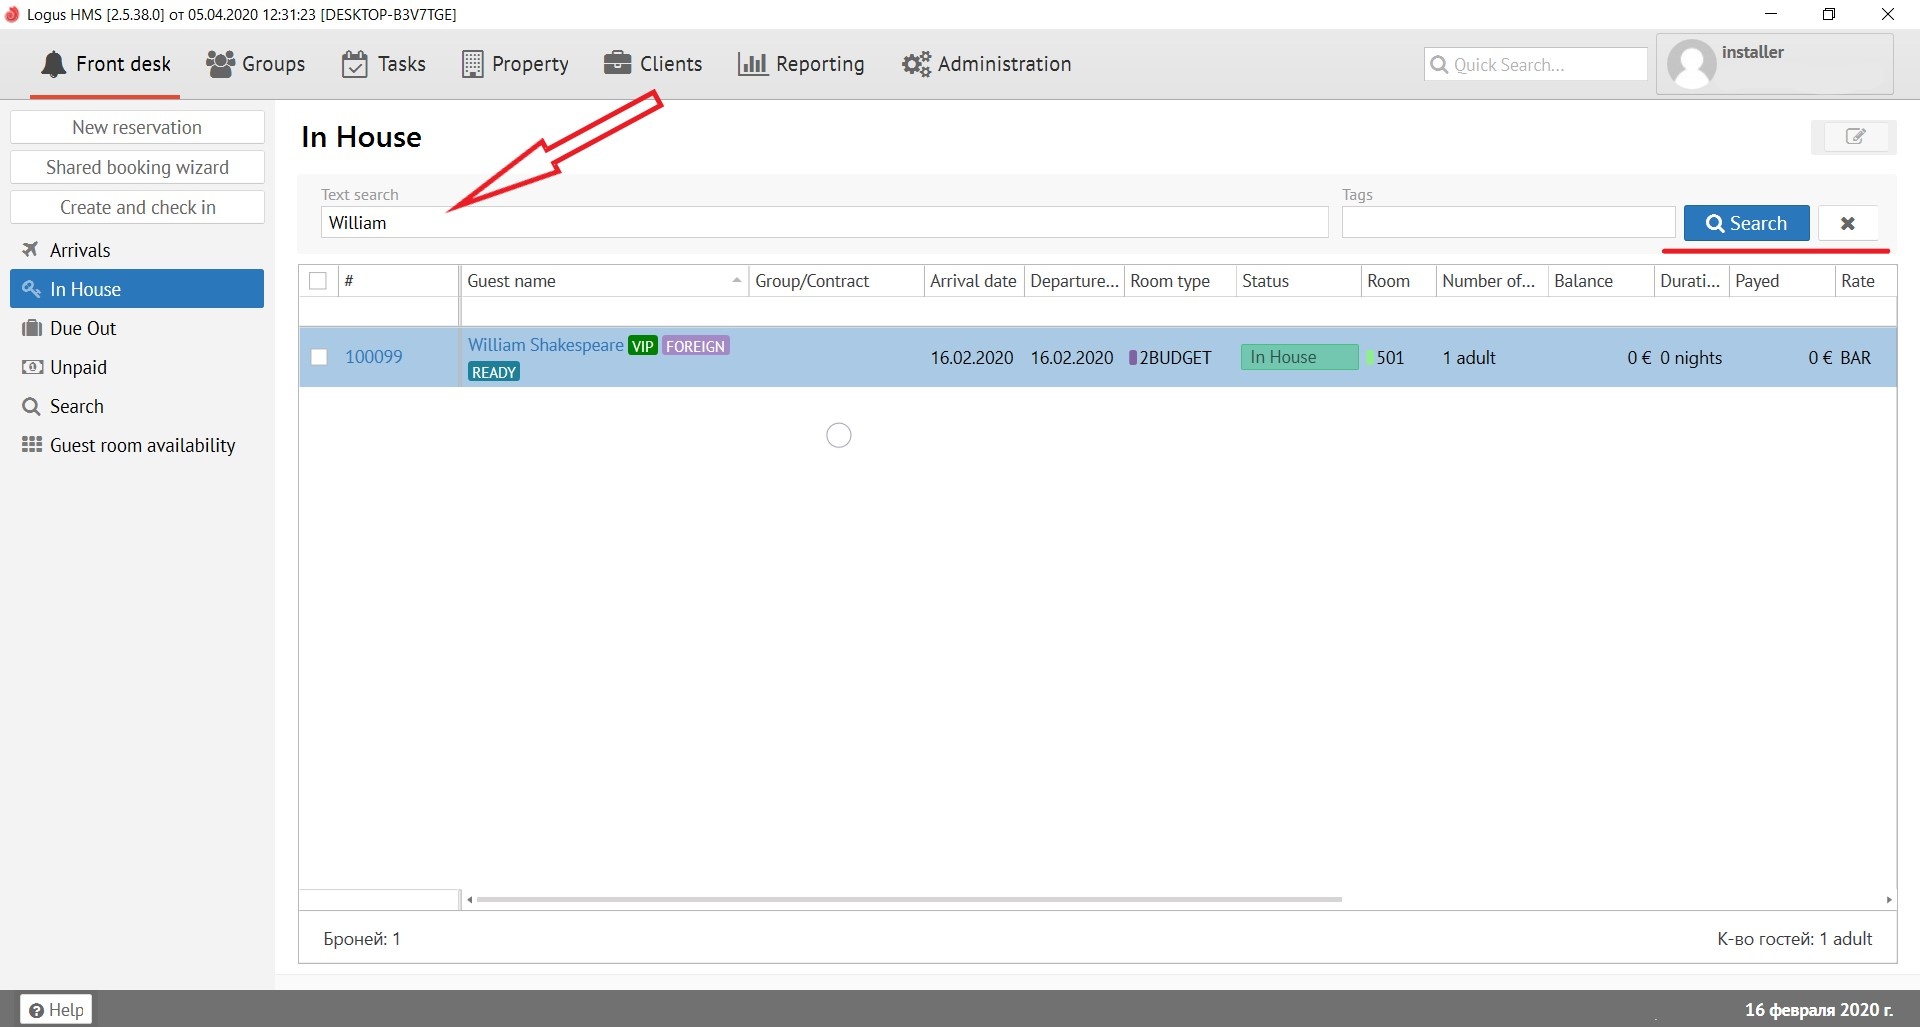Click the Tasks calendar-check icon

(x=354, y=64)
